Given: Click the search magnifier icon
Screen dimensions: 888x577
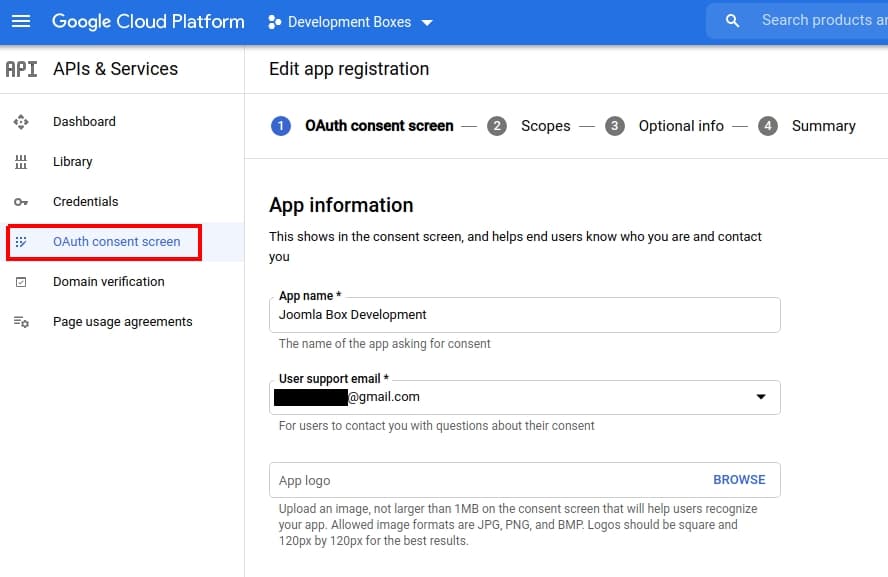Looking at the screenshot, I should point(733,21).
